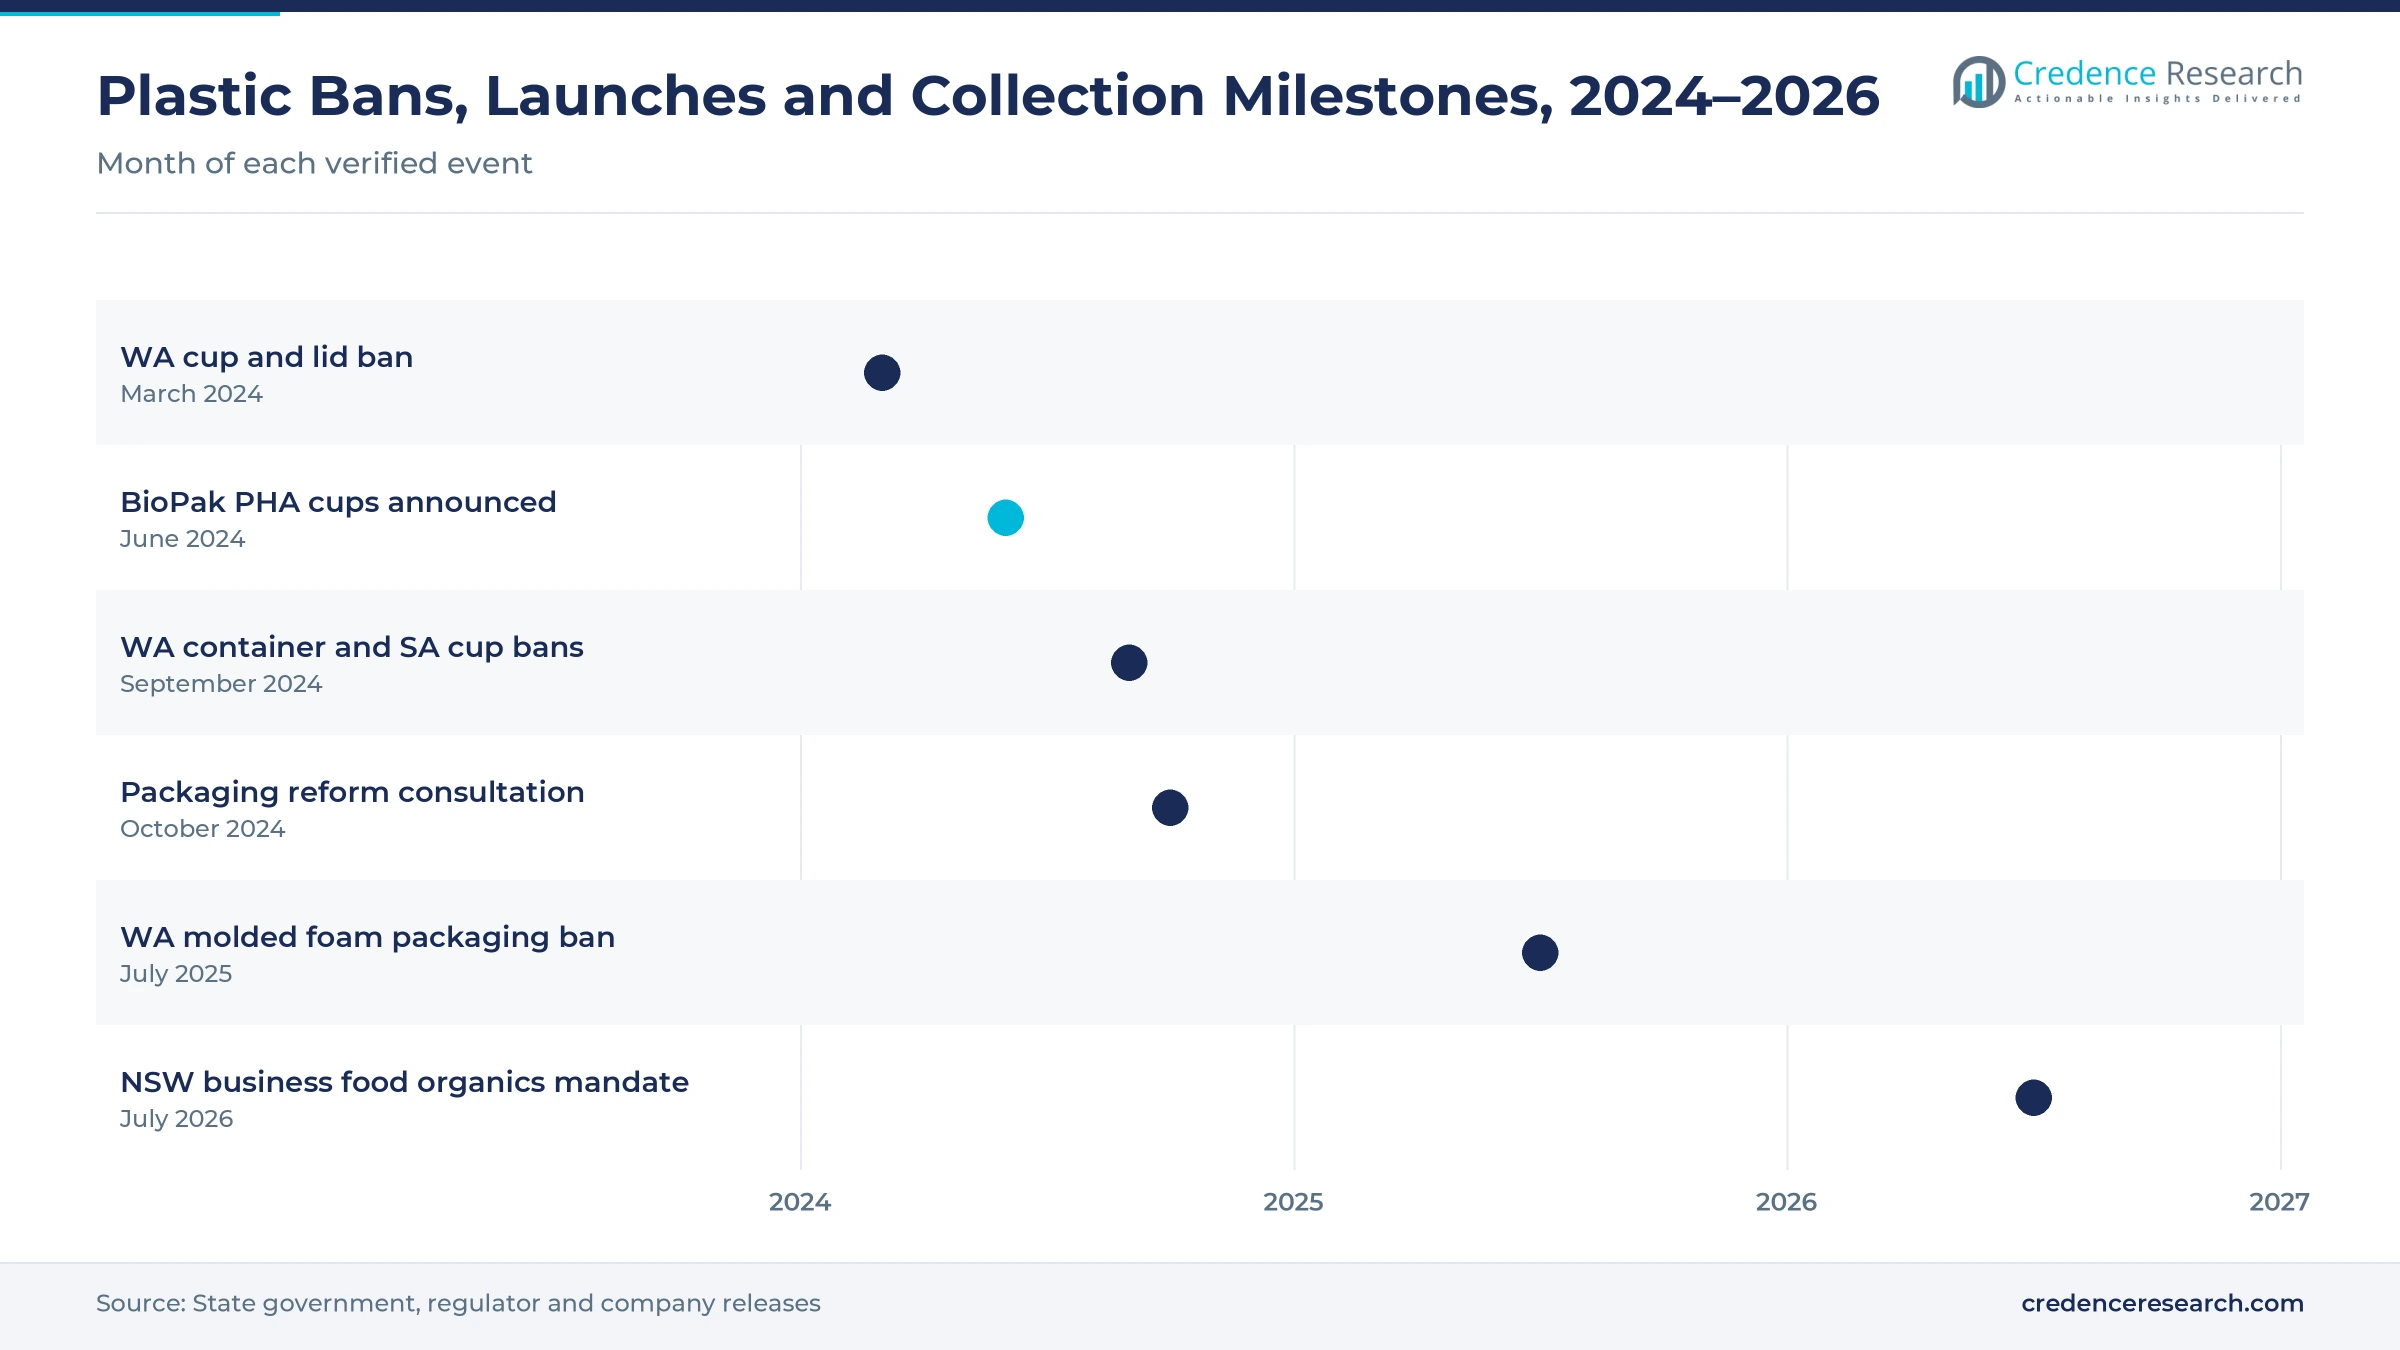
Task: Click the subtitle 'Month of each verified event'
Action: point(314,163)
